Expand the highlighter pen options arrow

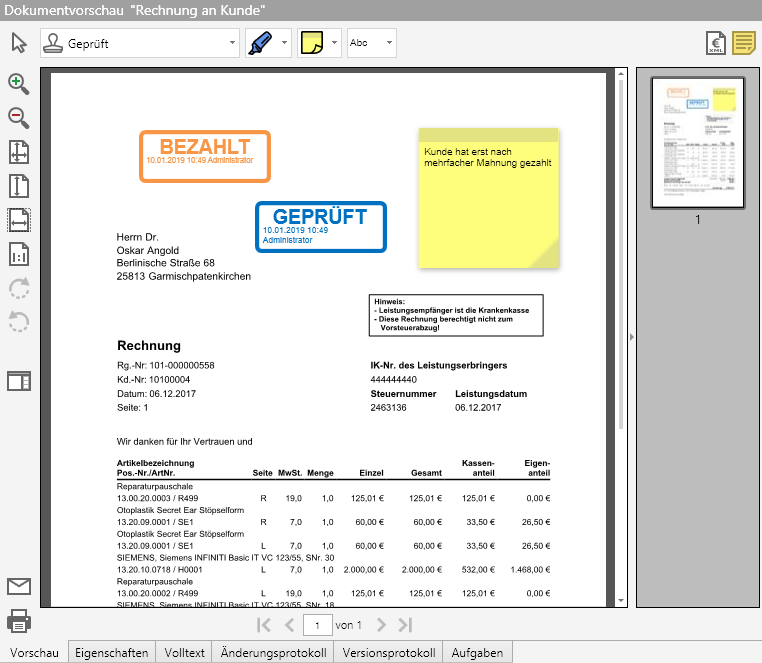point(285,44)
